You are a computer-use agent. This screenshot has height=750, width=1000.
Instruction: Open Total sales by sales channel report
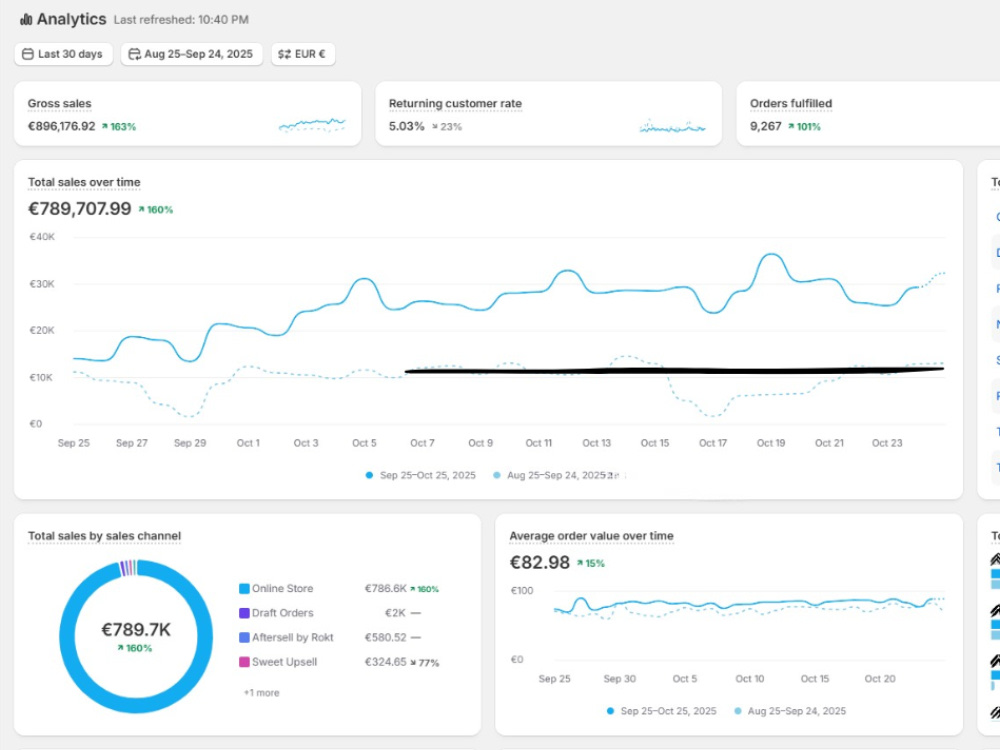click(105, 536)
